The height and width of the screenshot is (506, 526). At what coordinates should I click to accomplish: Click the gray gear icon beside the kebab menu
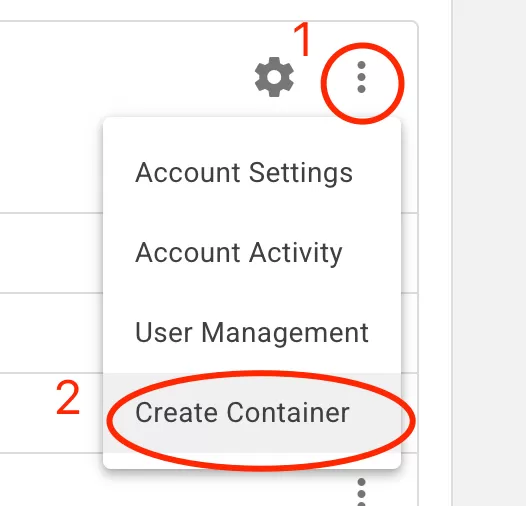pos(274,77)
